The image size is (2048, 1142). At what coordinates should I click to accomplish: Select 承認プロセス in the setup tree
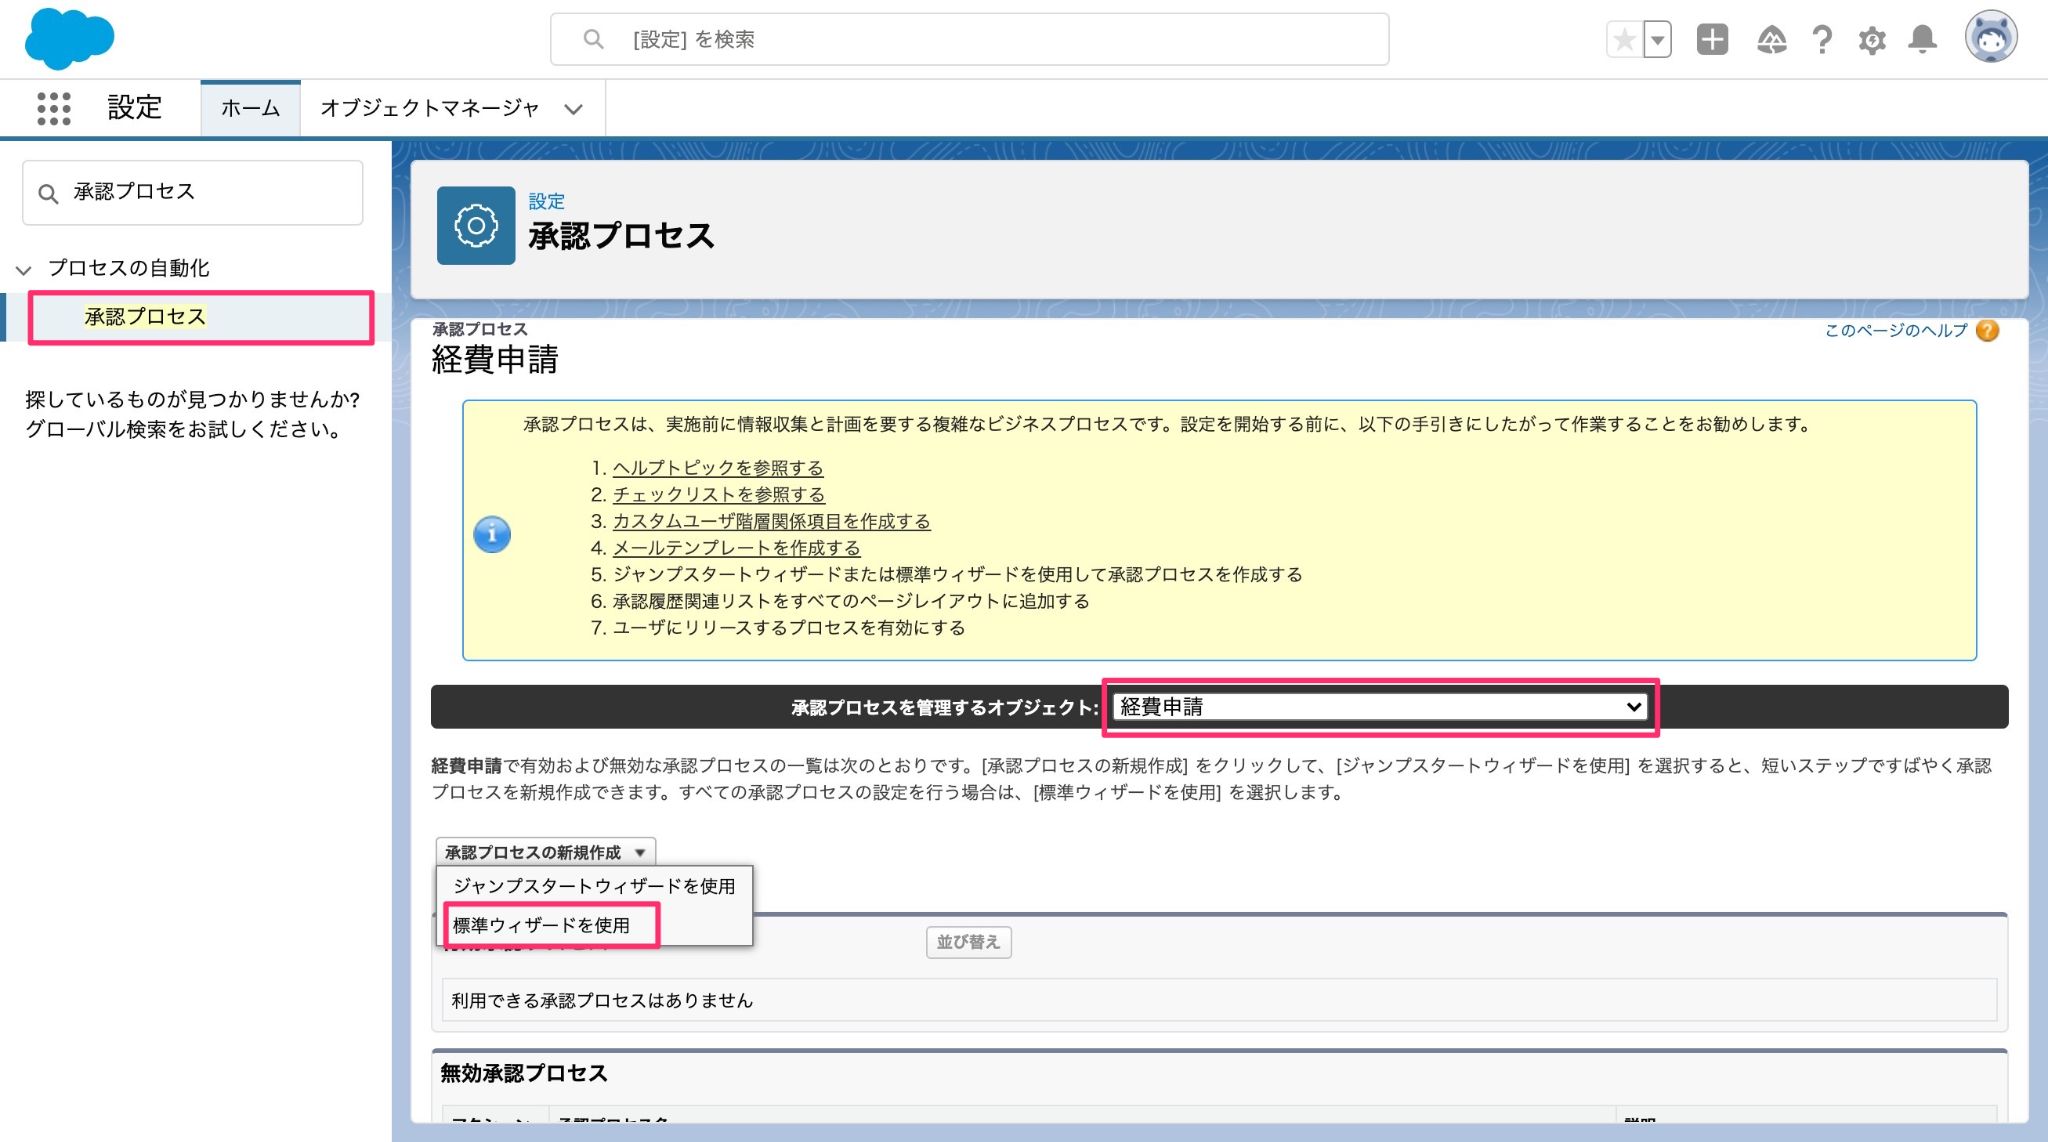click(x=145, y=317)
